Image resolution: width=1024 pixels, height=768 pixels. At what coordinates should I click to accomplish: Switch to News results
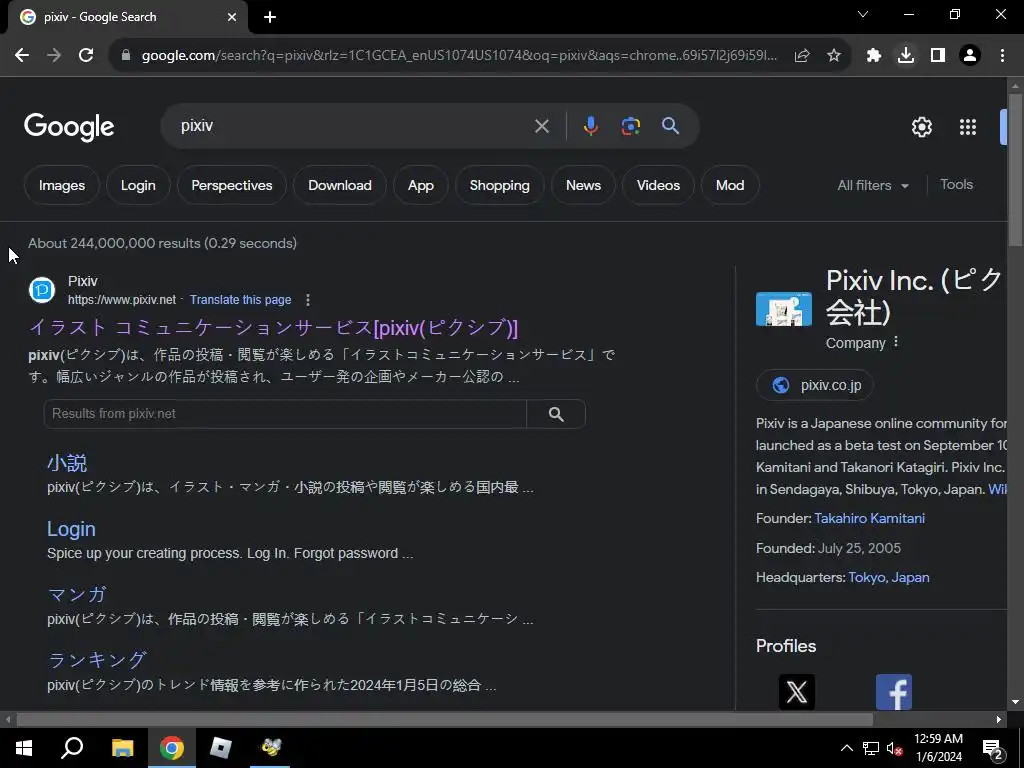tap(583, 185)
